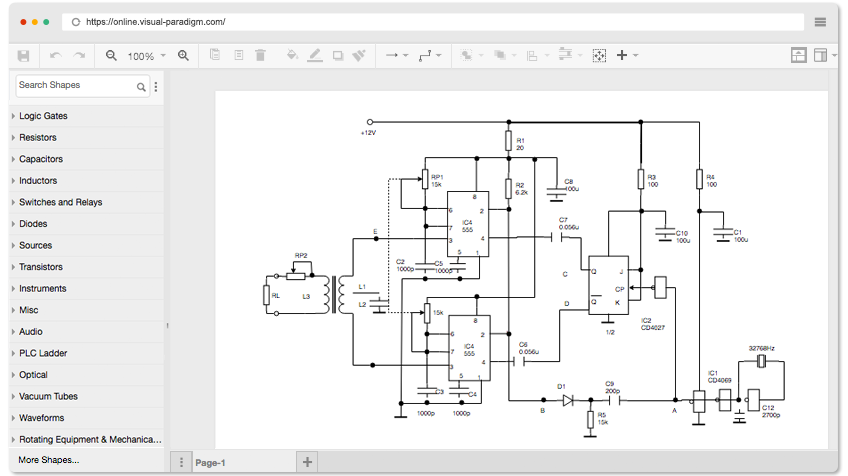848x476 pixels.
Task: Select the Fill color bucket icon
Action: [x=292, y=55]
